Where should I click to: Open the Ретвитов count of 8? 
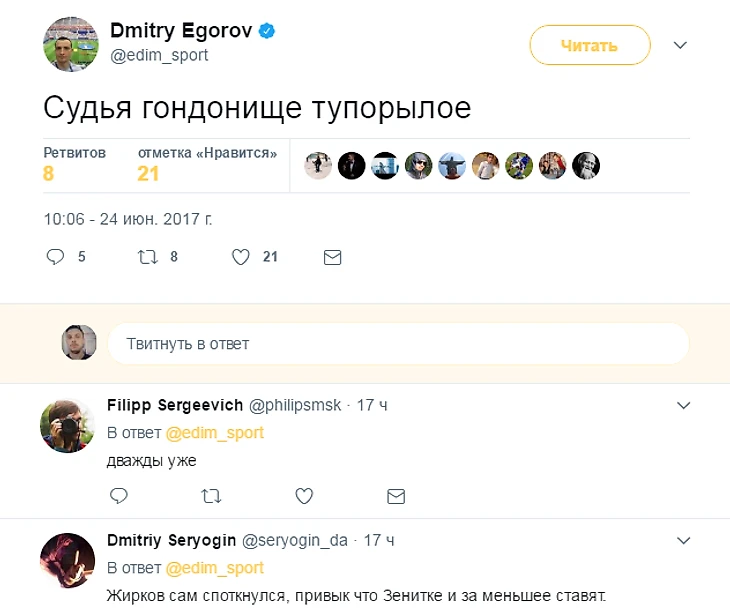pyautogui.click(x=50, y=174)
